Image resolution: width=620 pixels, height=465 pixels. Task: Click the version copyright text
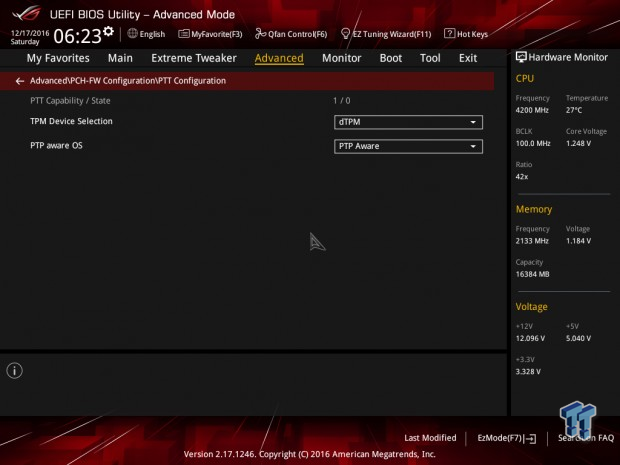tap(310, 454)
